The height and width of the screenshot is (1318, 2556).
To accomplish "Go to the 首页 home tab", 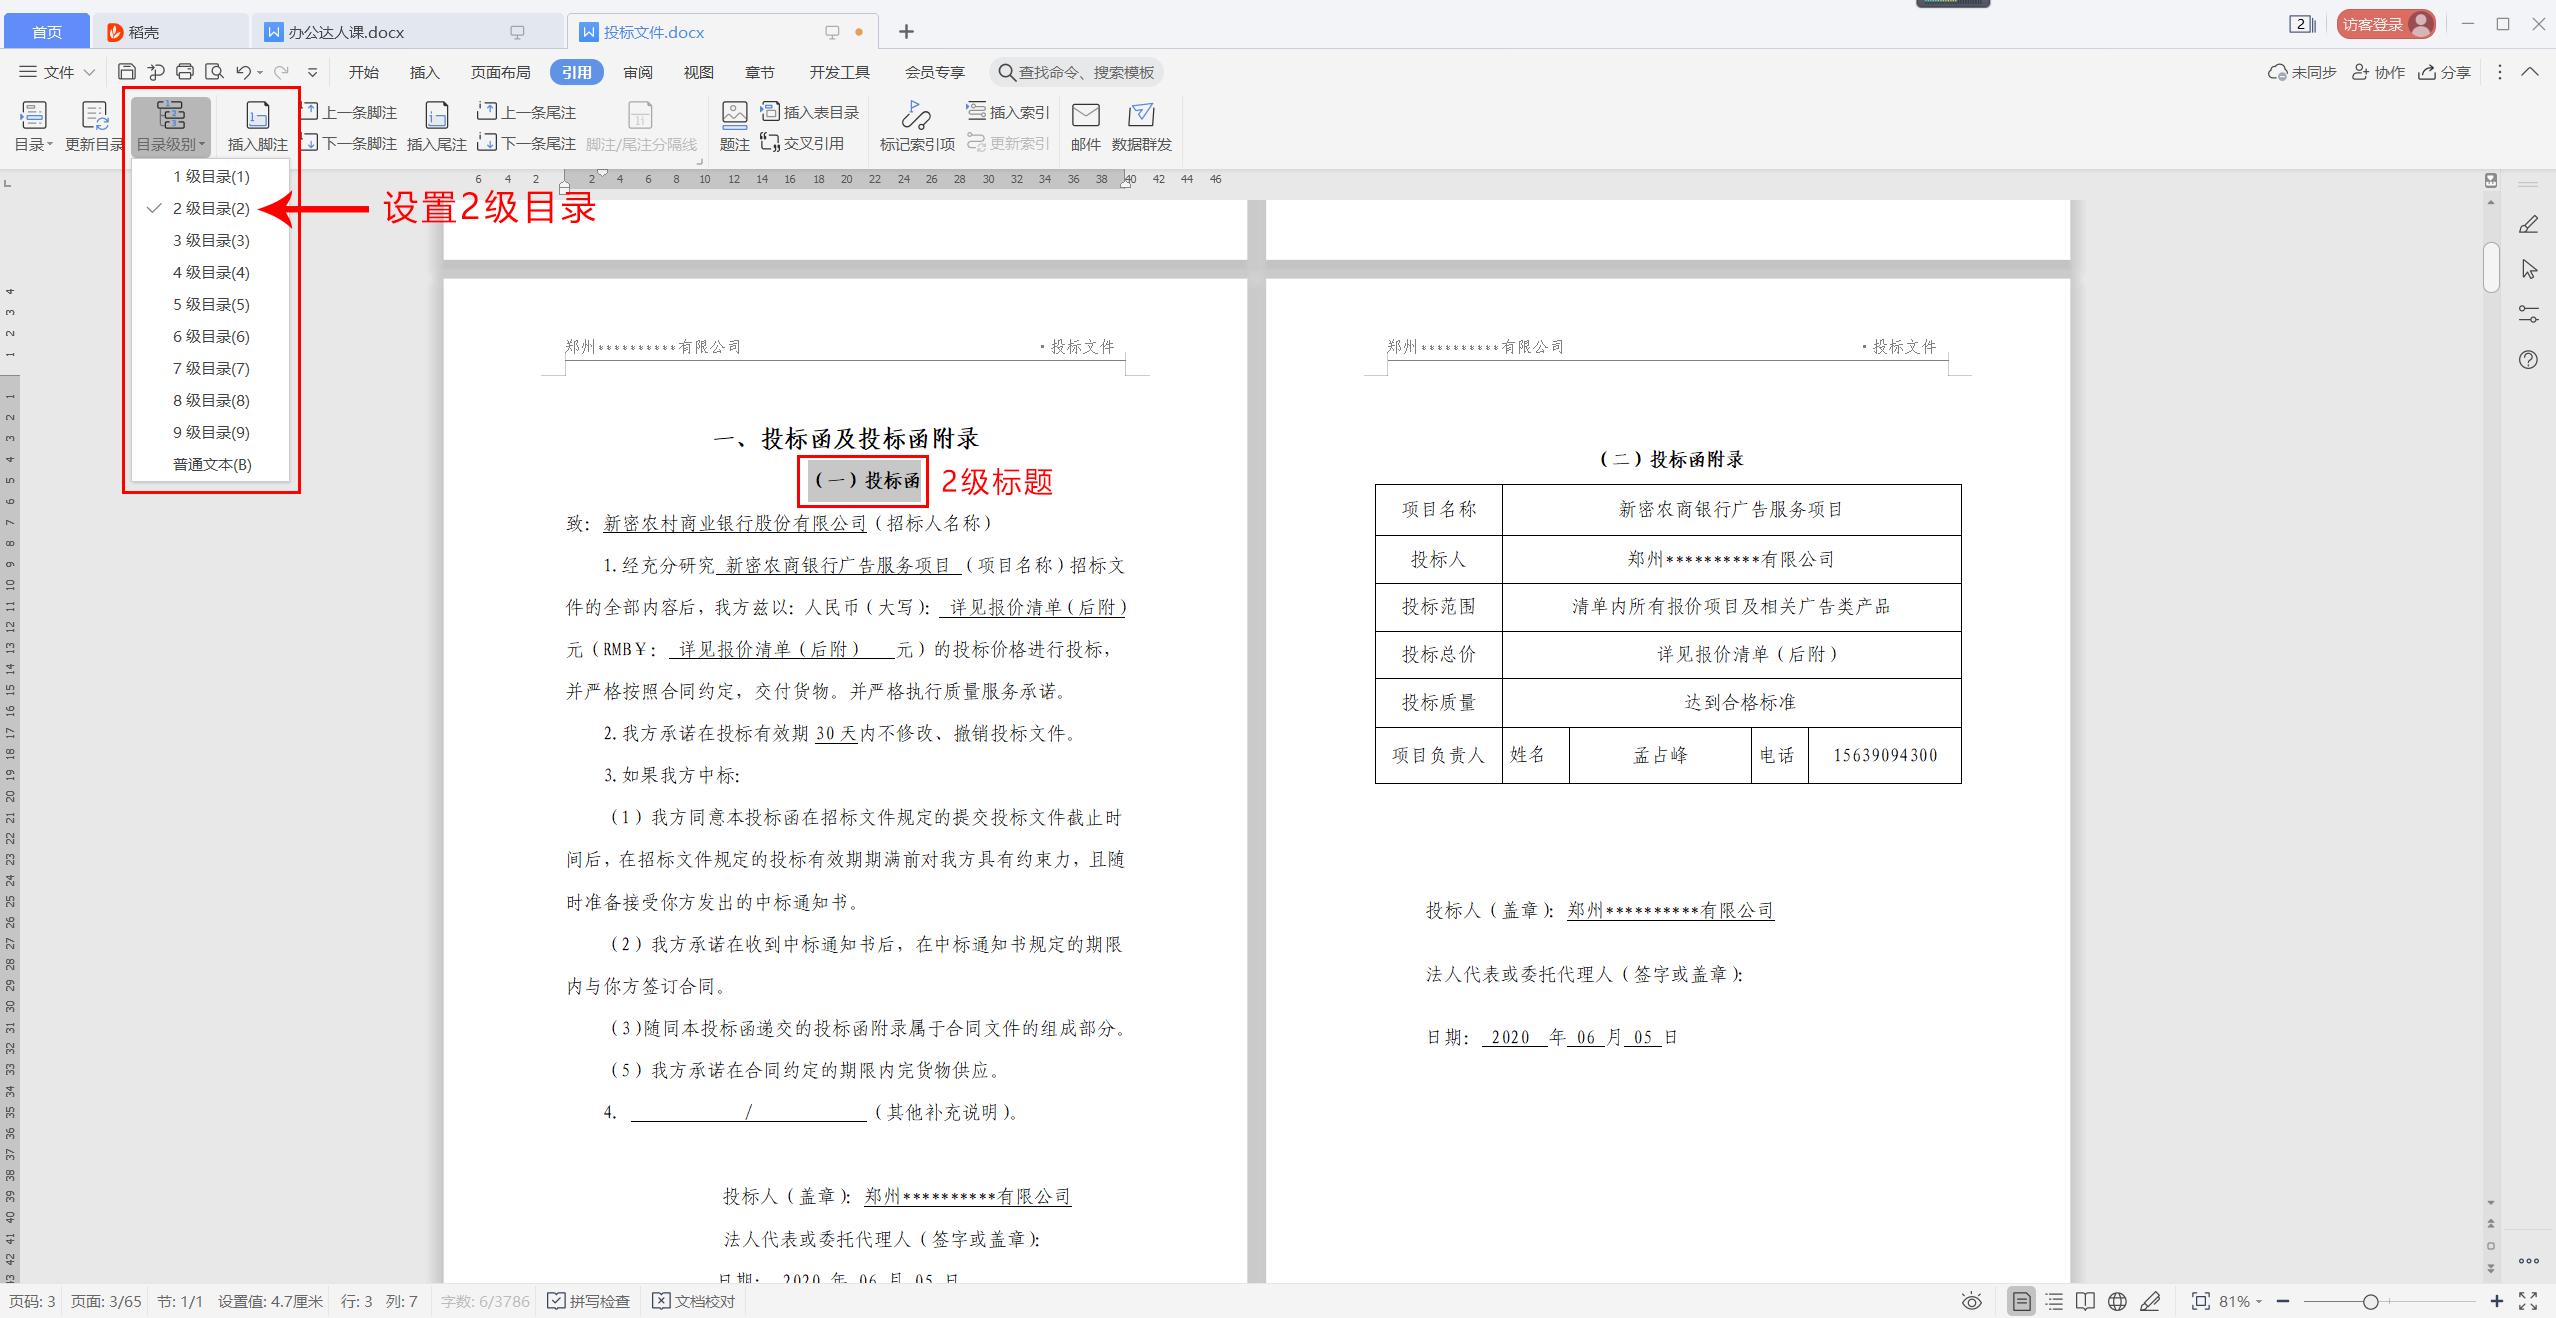I will click(46, 32).
